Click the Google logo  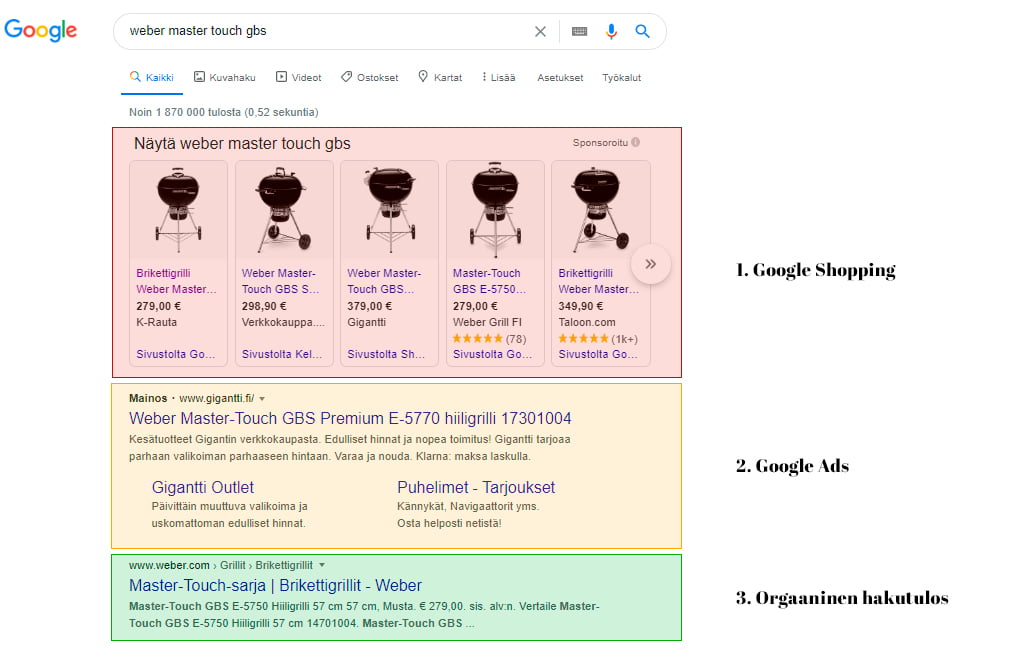40,31
